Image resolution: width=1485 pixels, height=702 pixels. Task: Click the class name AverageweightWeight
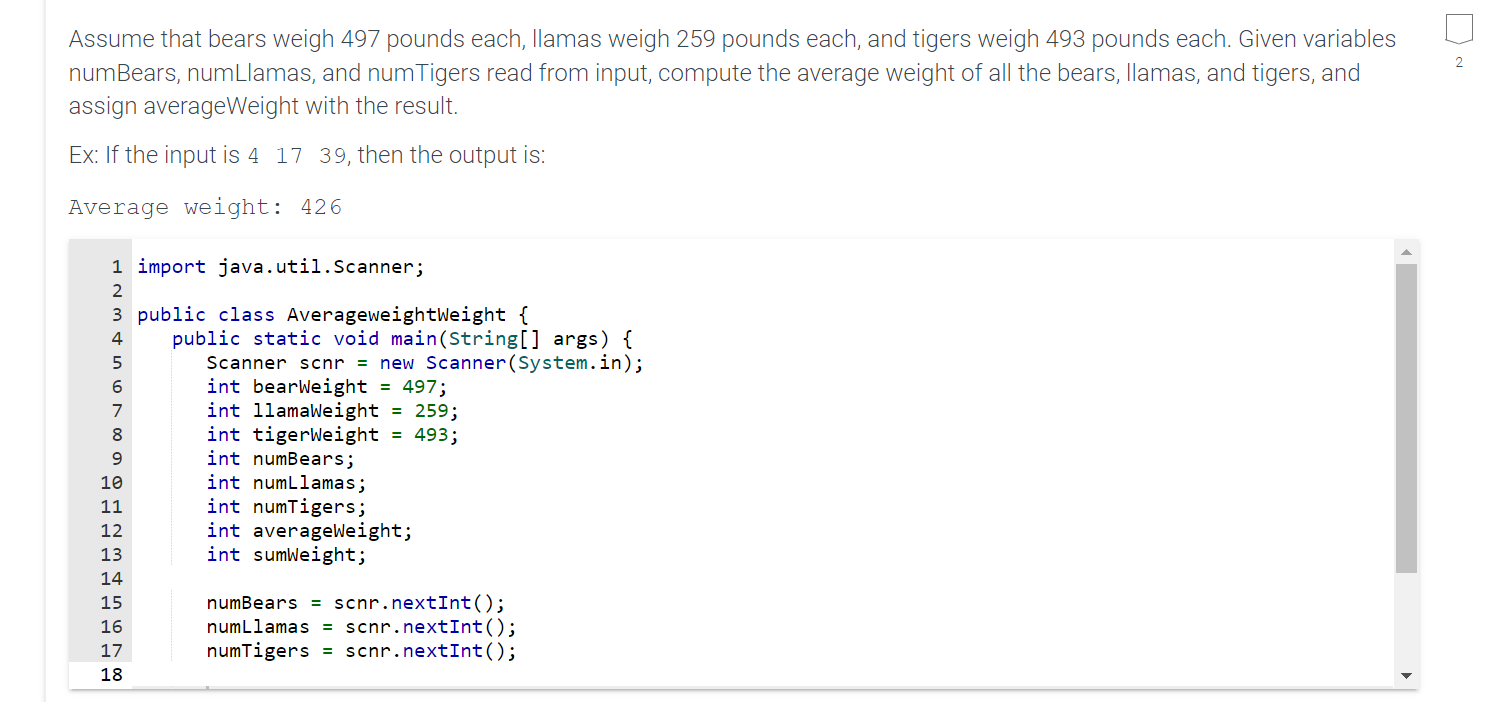[x=395, y=314]
